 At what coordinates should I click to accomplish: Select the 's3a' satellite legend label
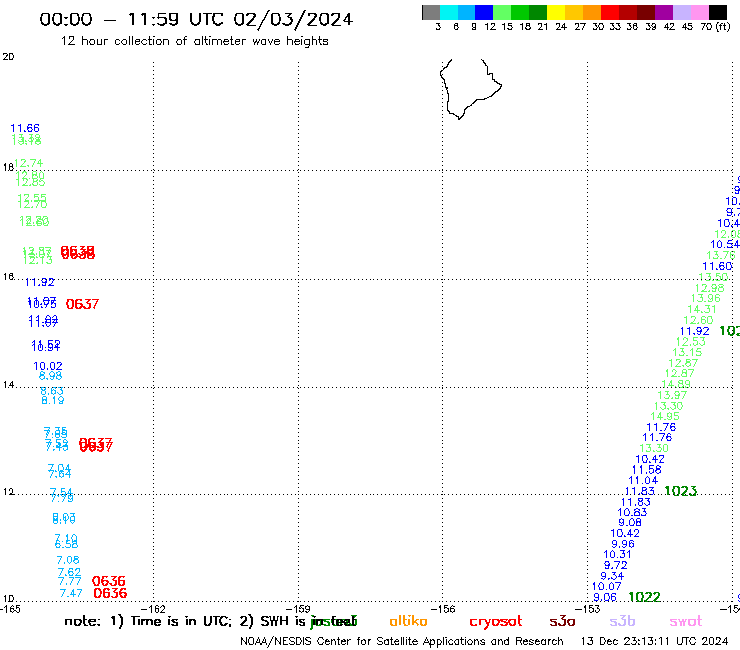562,621
